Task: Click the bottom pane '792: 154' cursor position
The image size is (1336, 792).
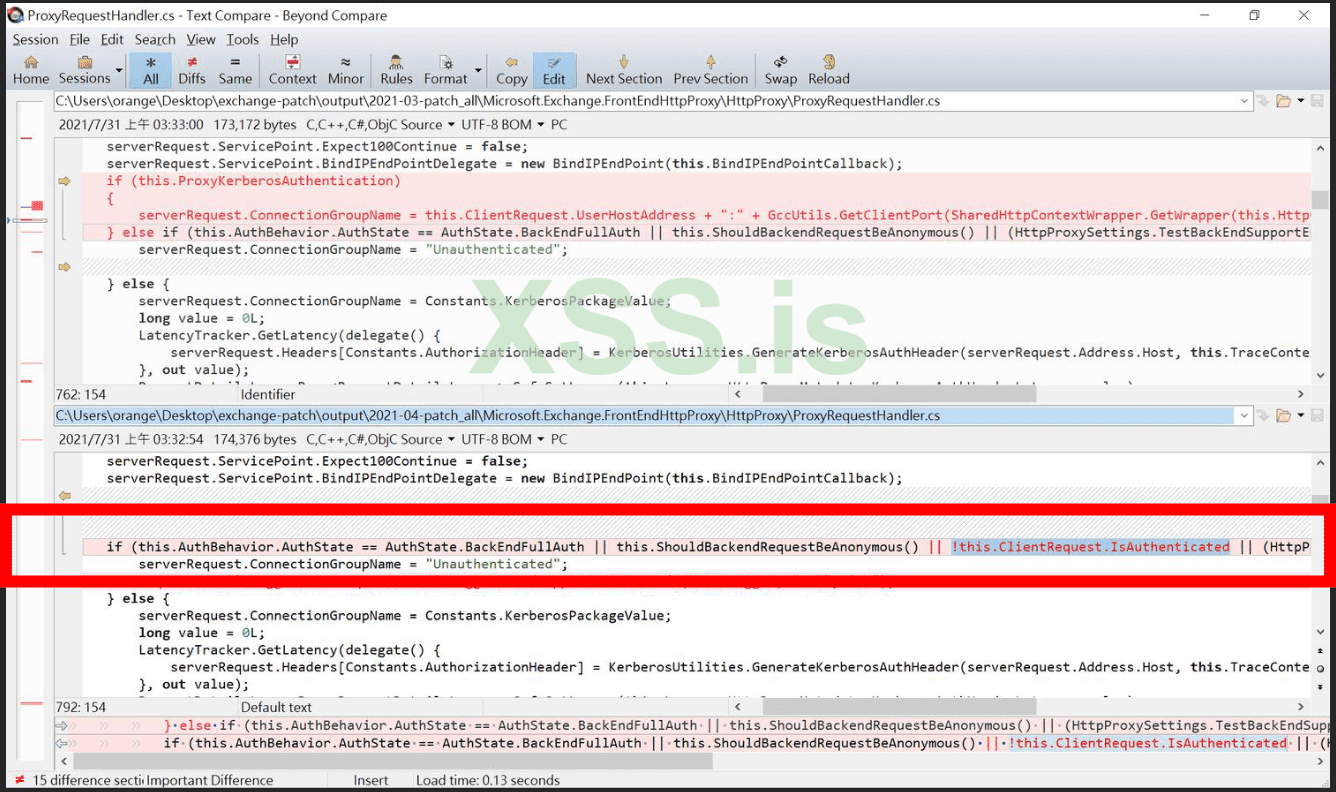Action: pyautogui.click(x=81, y=707)
